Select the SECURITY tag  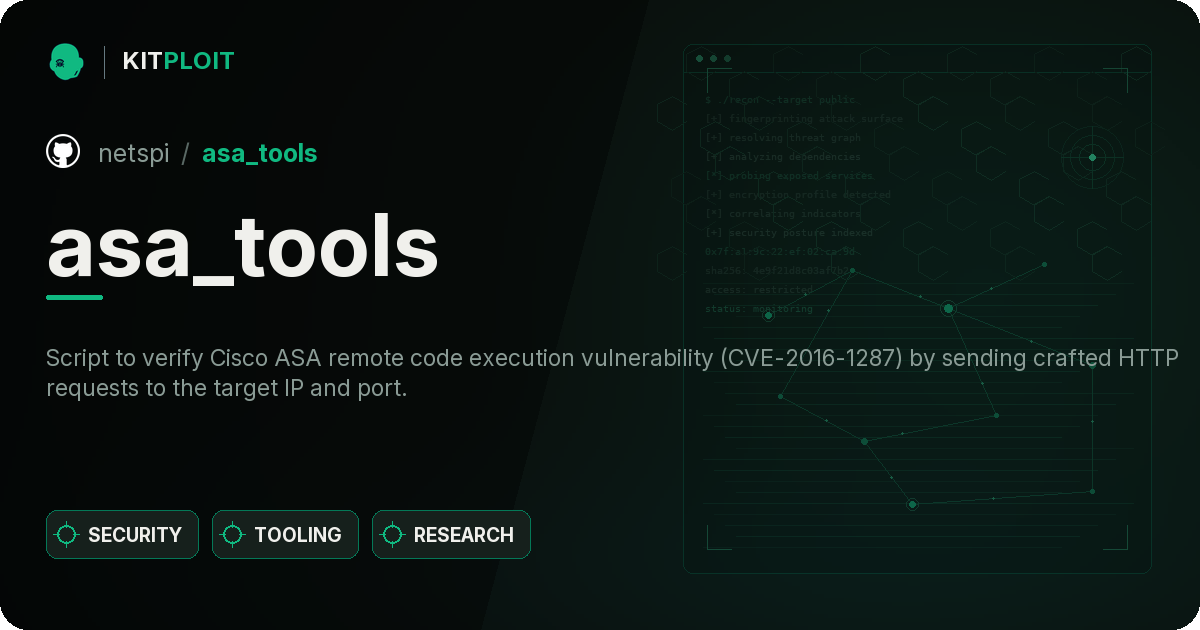122,535
